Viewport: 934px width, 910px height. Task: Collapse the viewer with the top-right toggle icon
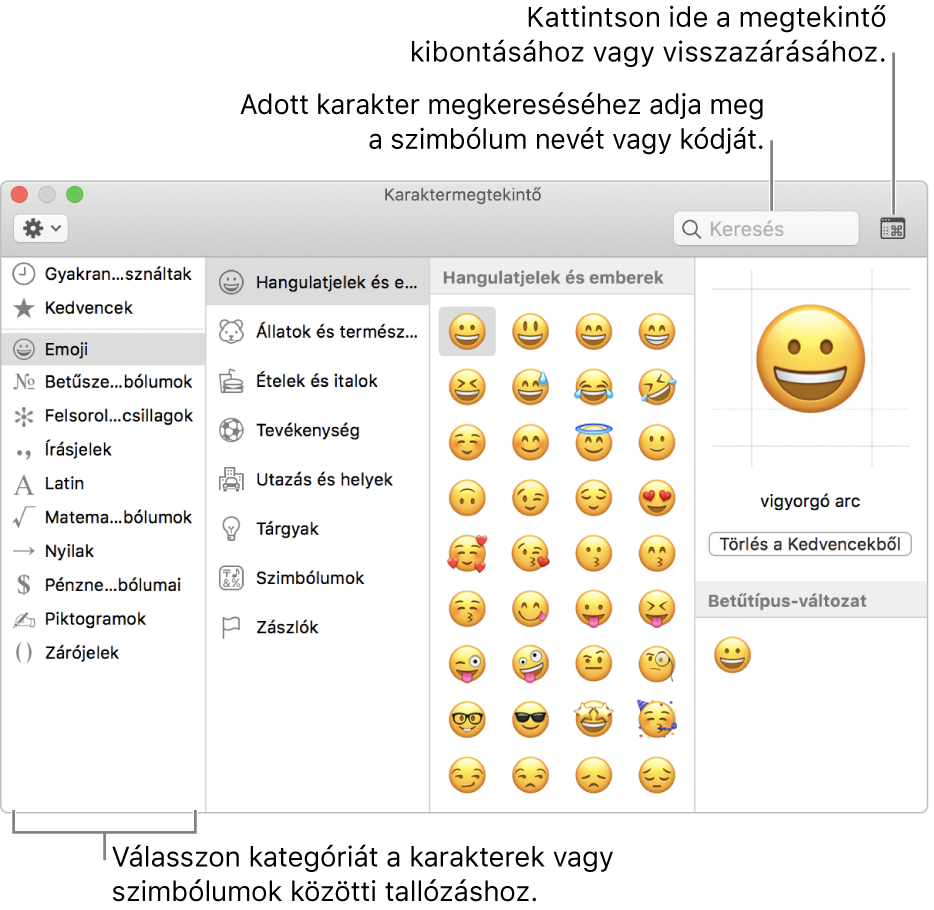pyautogui.click(x=892, y=229)
